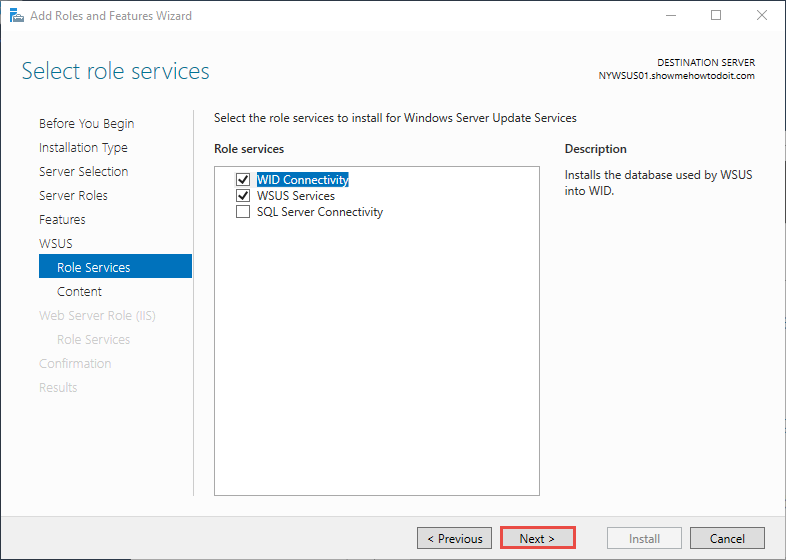This screenshot has width=786, height=560.
Task: Go to Before You Begin step
Action: click(87, 123)
